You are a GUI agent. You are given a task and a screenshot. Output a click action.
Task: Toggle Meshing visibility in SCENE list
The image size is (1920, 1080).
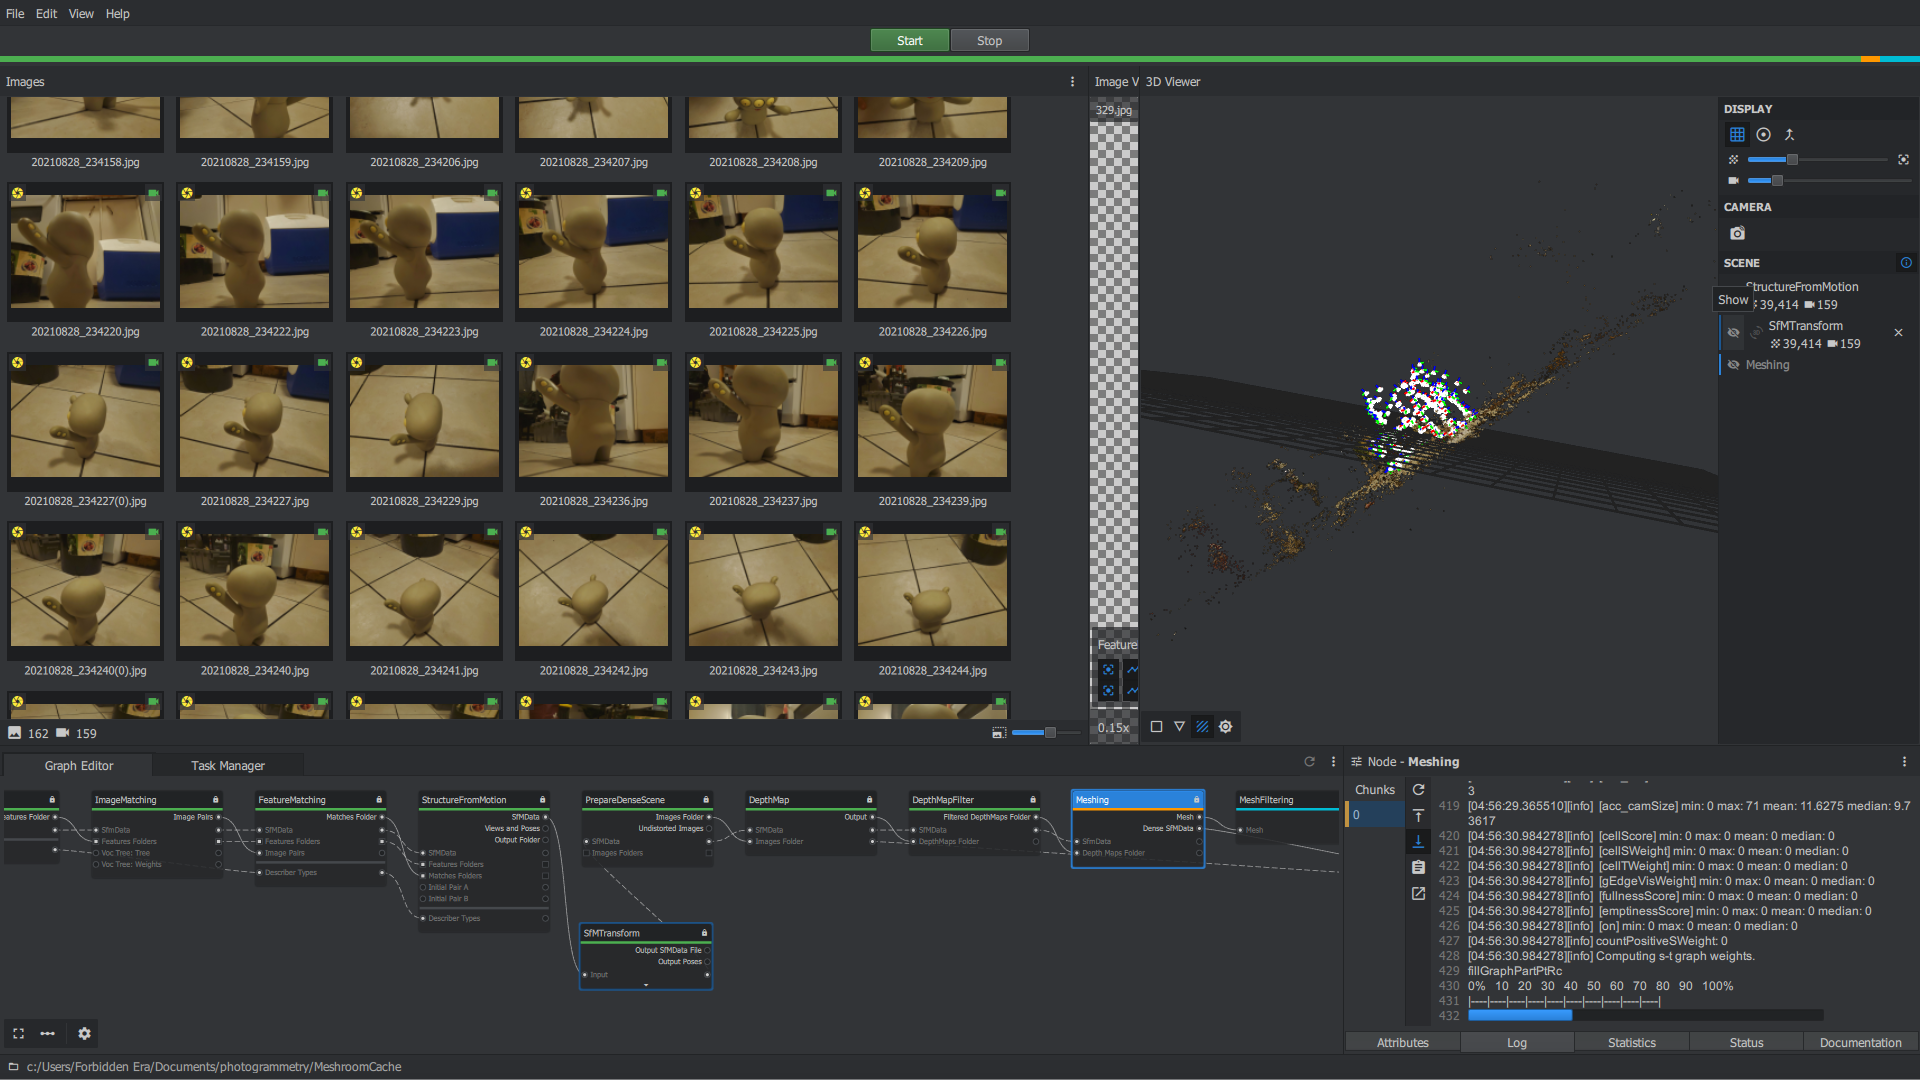click(x=1734, y=364)
